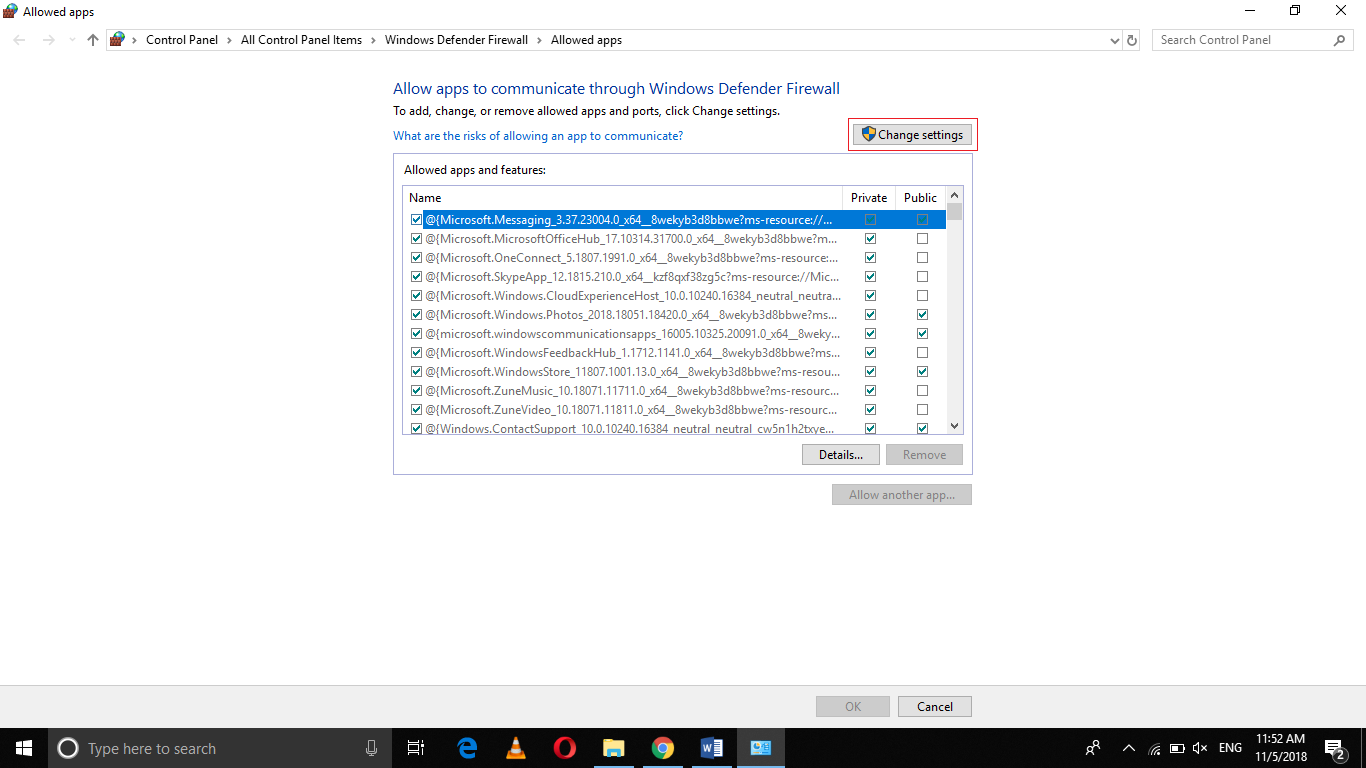Image resolution: width=1366 pixels, height=768 pixels.
Task: Uncheck the checkbox next to Microsoft.SkypeApp
Action: pyautogui.click(x=416, y=276)
